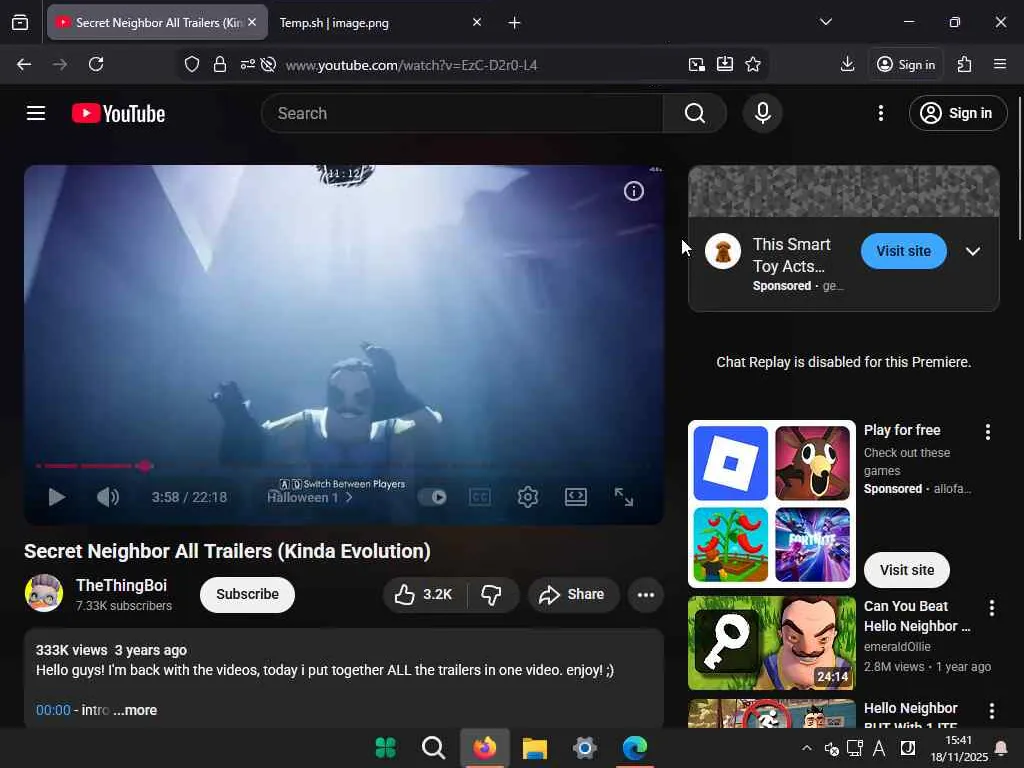Viewport: 1024px width, 768px height.
Task: Open the TheThingBoi channel name link
Action: click(121, 585)
